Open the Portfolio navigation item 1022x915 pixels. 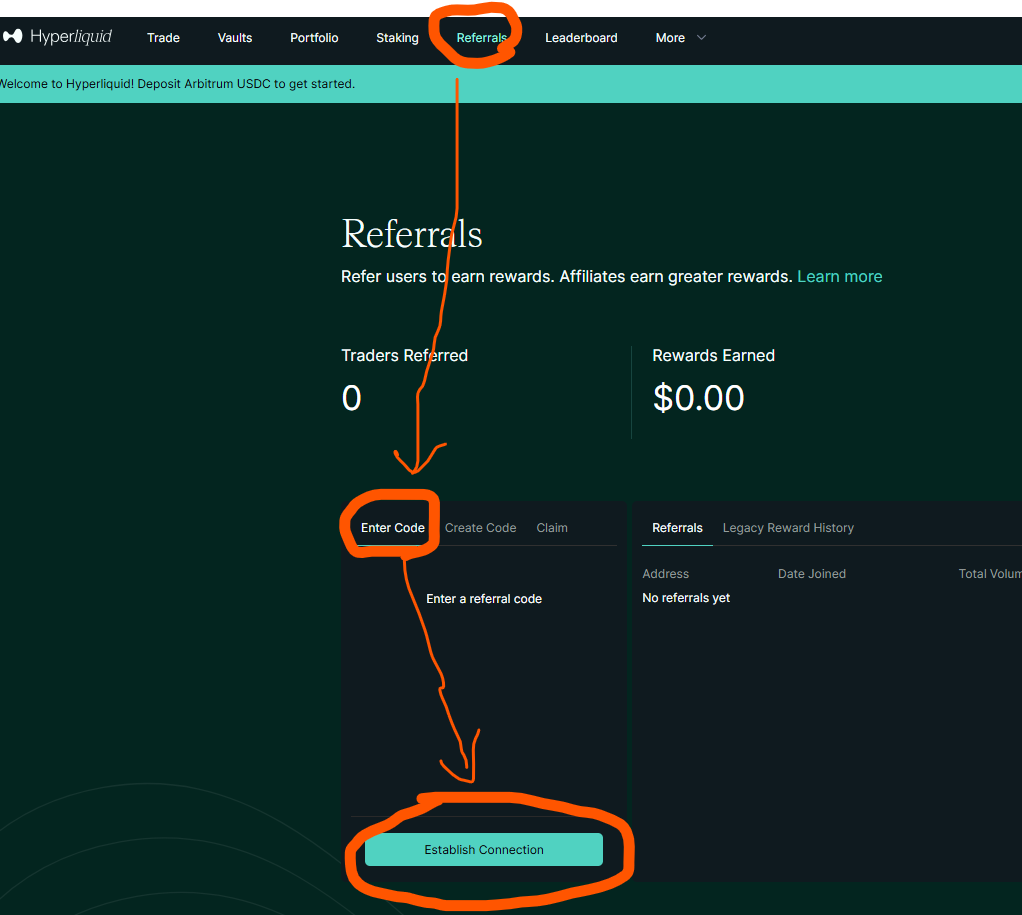314,38
